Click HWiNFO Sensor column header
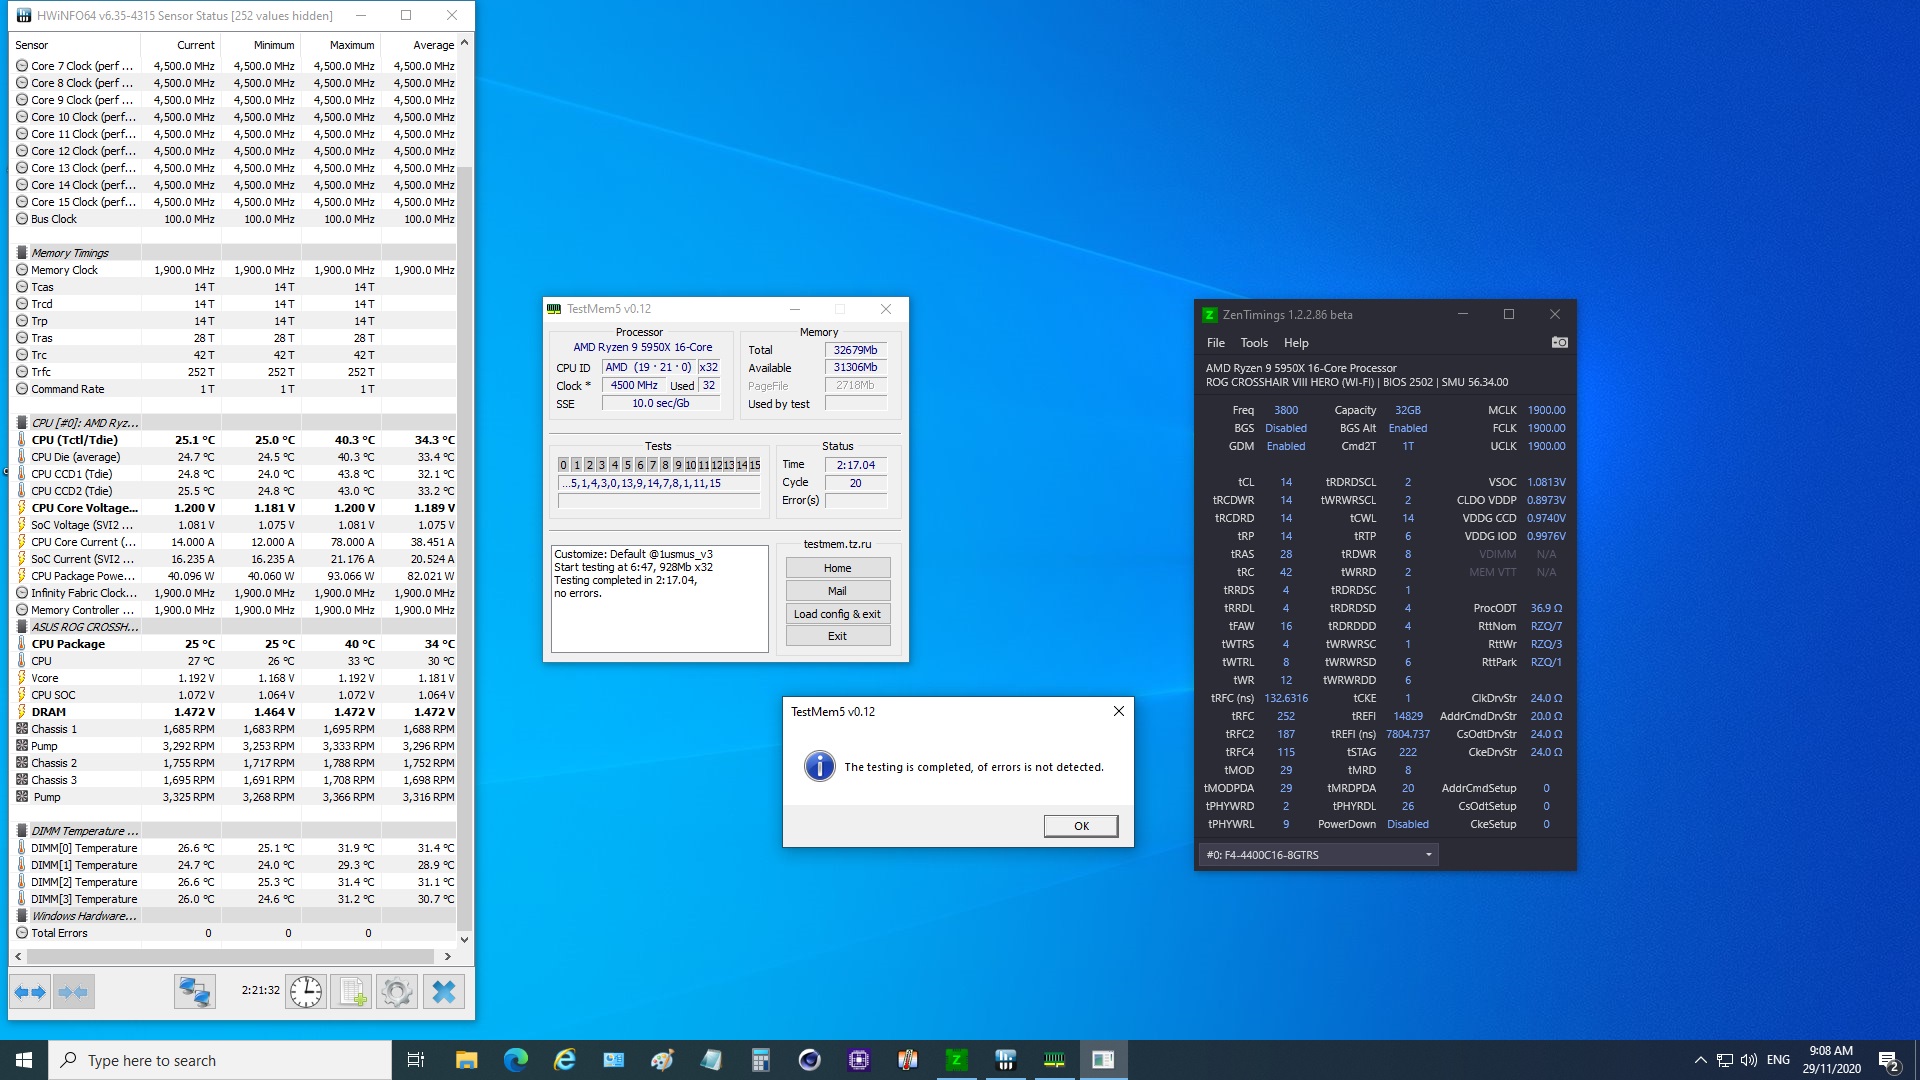 [x=75, y=45]
